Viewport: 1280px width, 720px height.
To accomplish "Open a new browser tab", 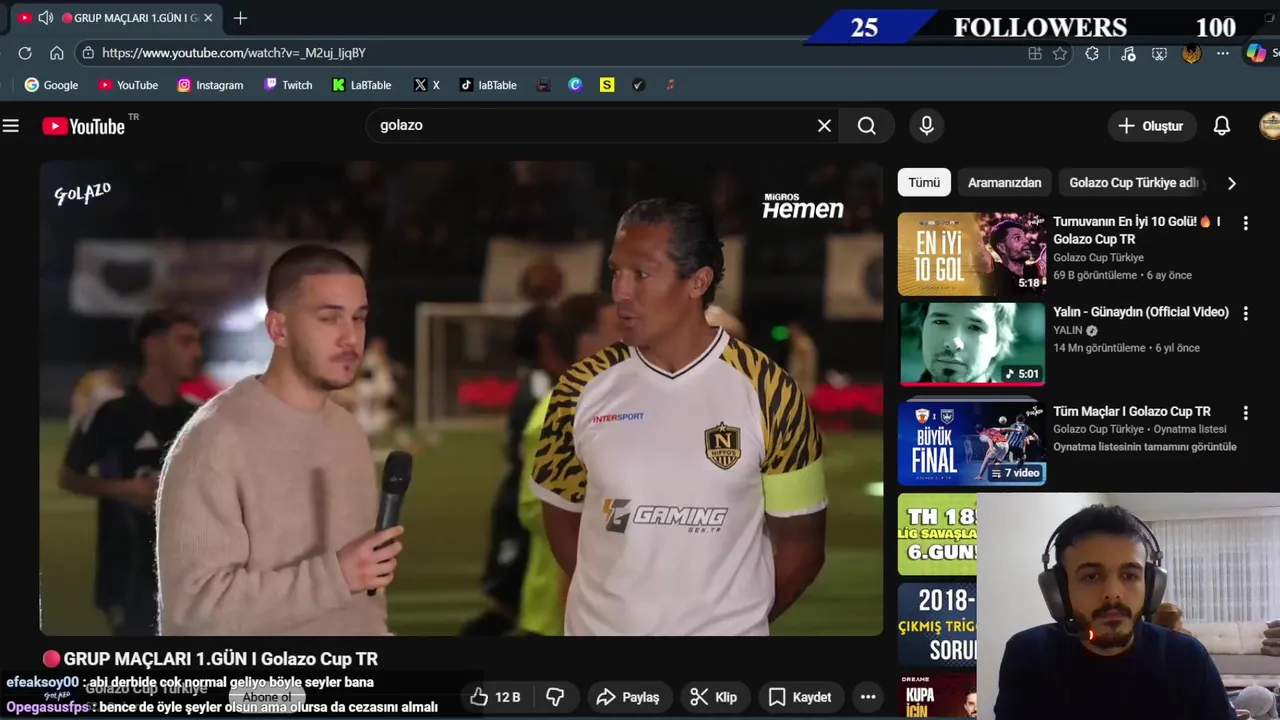I will pos(240,18).
